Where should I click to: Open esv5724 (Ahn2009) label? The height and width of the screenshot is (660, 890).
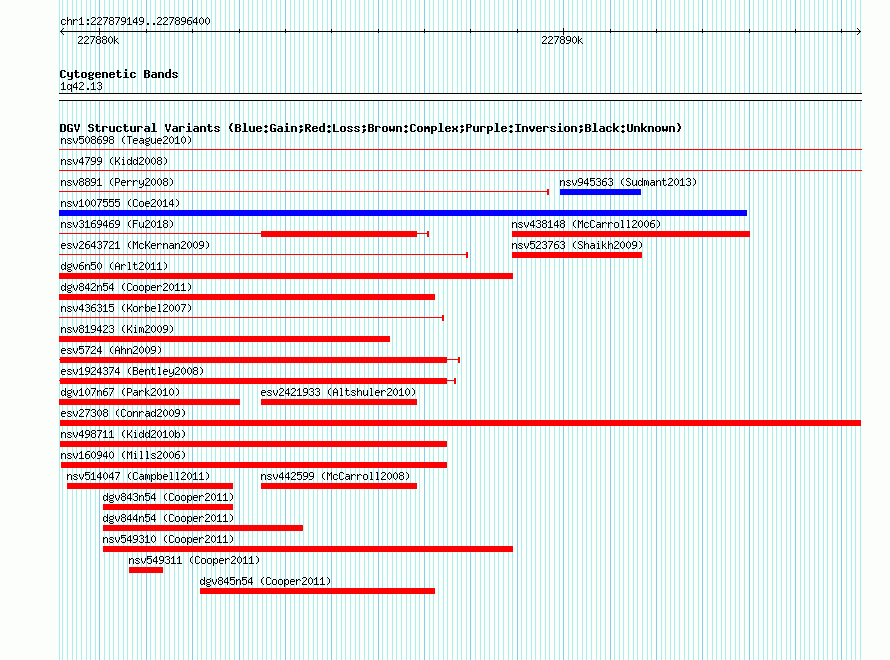tap(111, 350)
